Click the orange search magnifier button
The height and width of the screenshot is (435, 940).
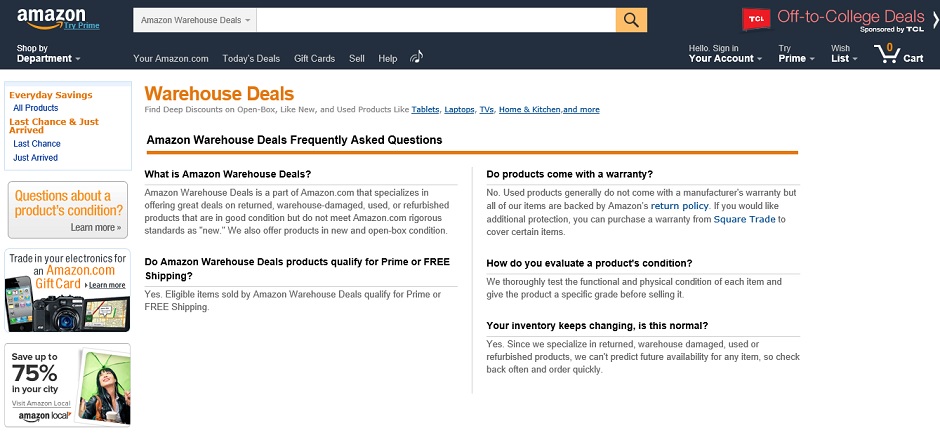[x=631, y=20]
